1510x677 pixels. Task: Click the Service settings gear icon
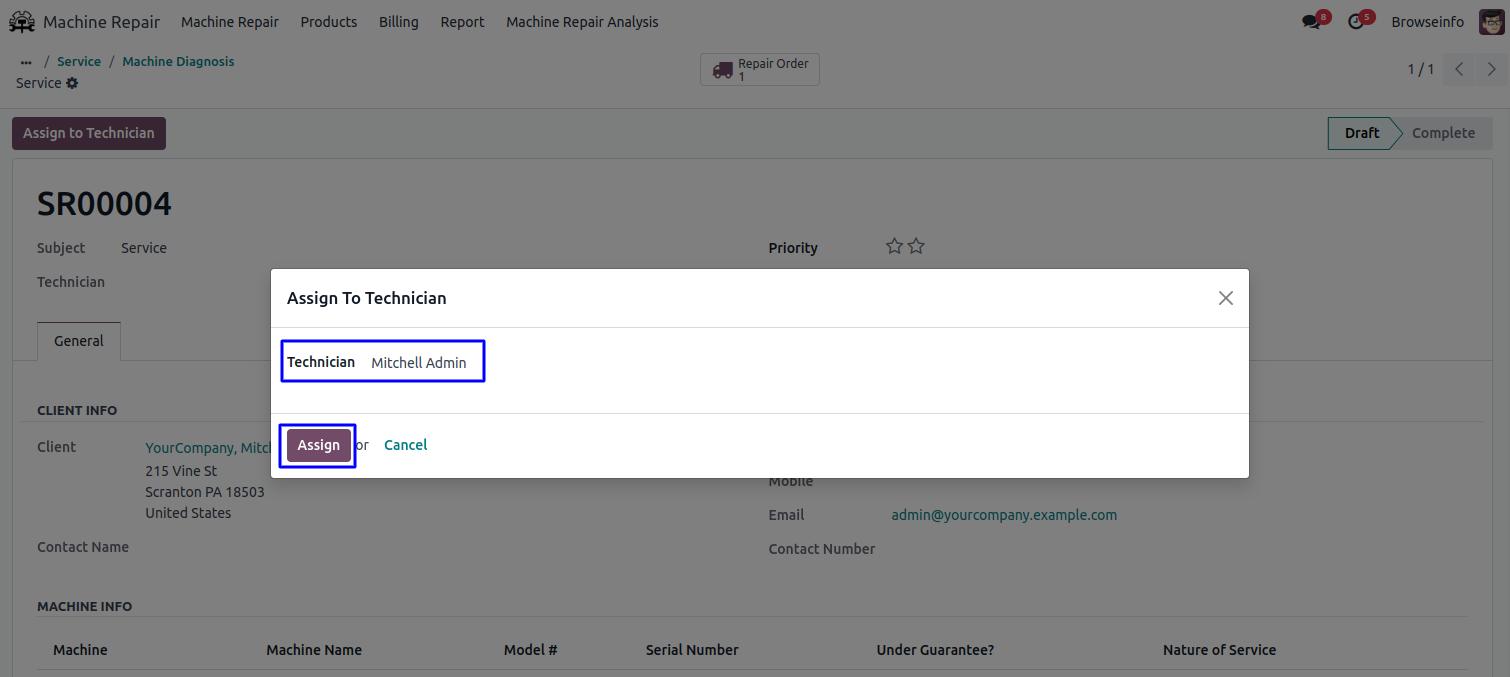(x=72, y=83)
